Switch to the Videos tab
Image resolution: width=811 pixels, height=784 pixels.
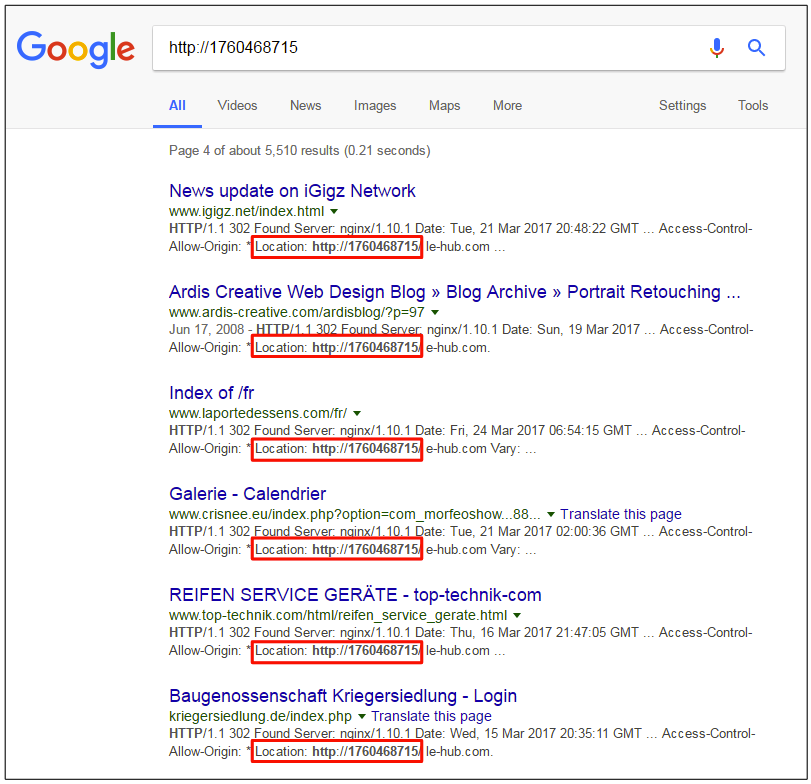237,105
